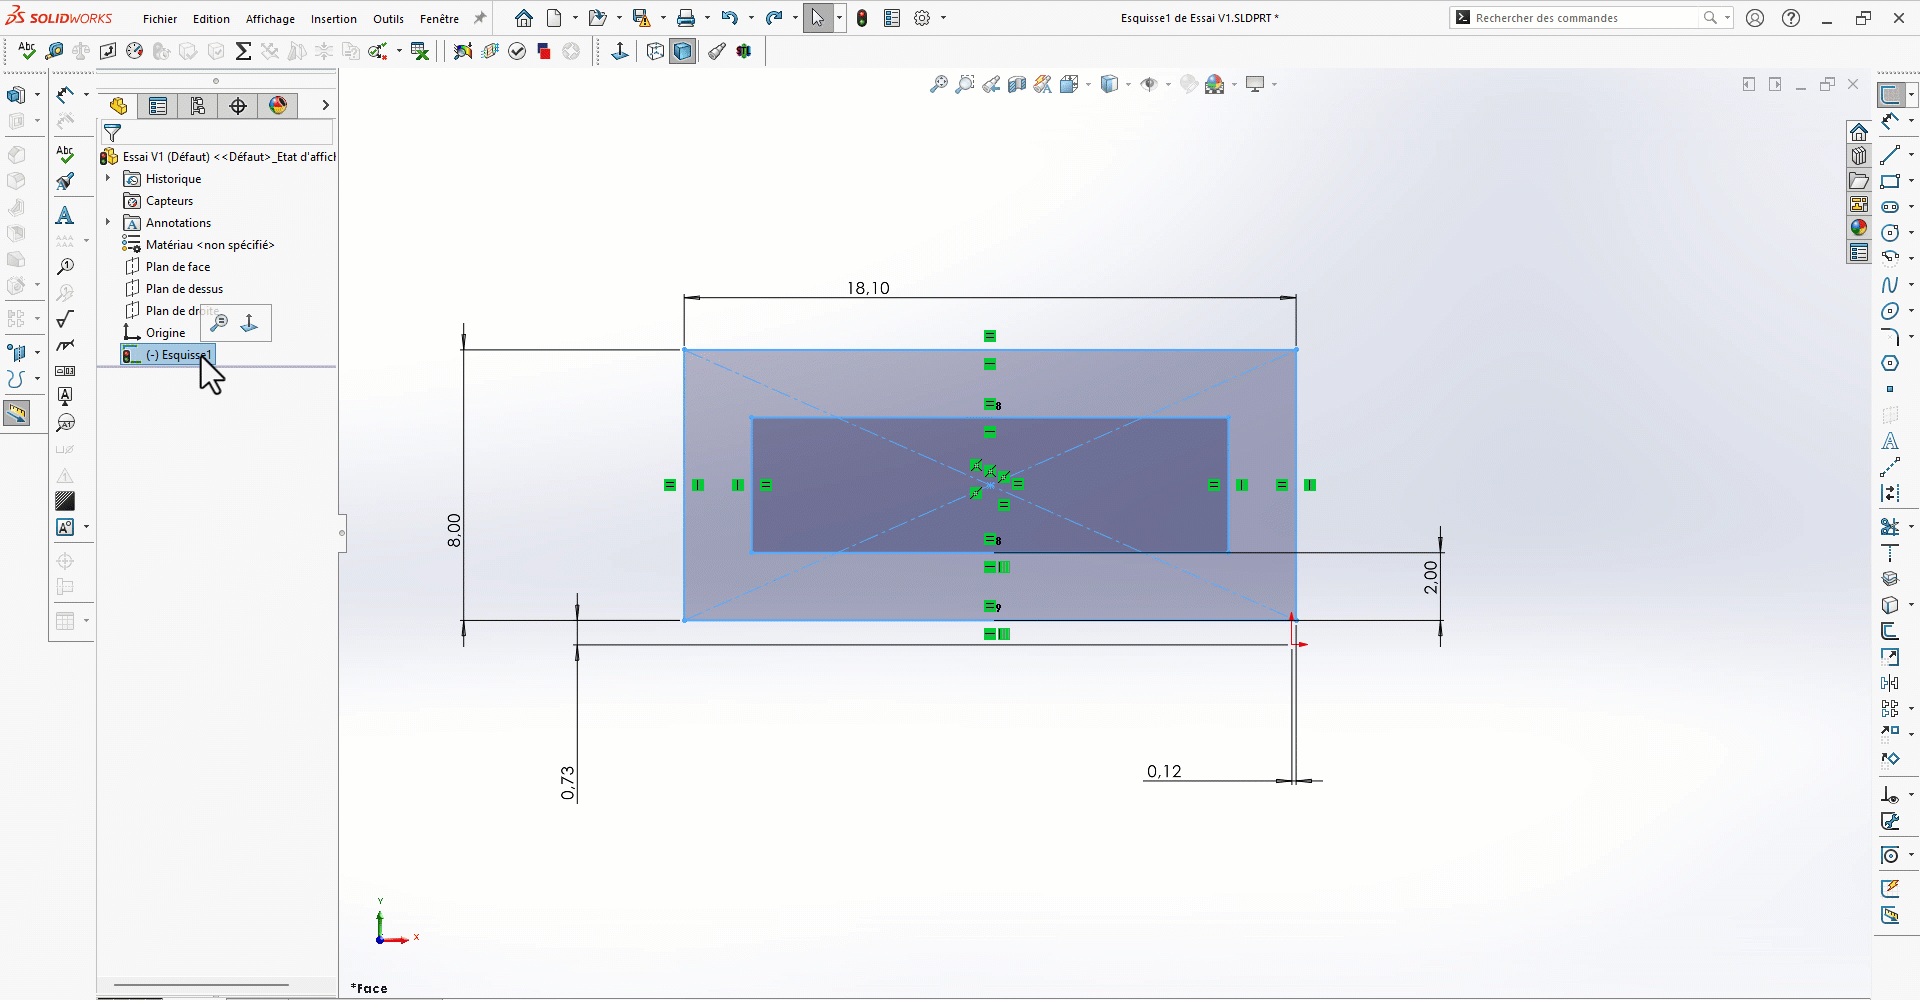This screenshot has height=1000, width=1920.
Task: Open the dropdown arrow next to Undo
Action: pos(751,18)
